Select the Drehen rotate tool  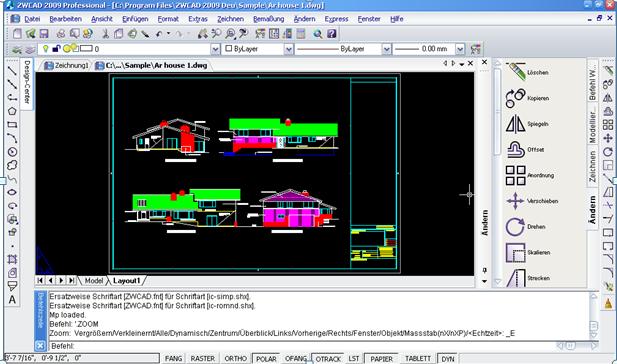[x=525, y=227]
